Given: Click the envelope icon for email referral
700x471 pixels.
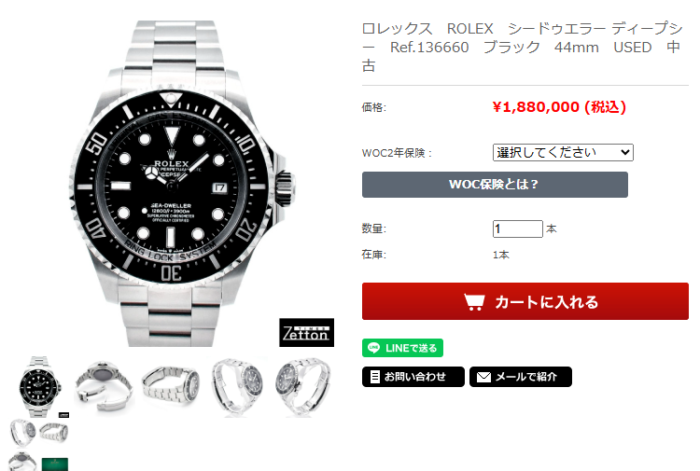Looking at the screenshot, I should tap(483, 377).
